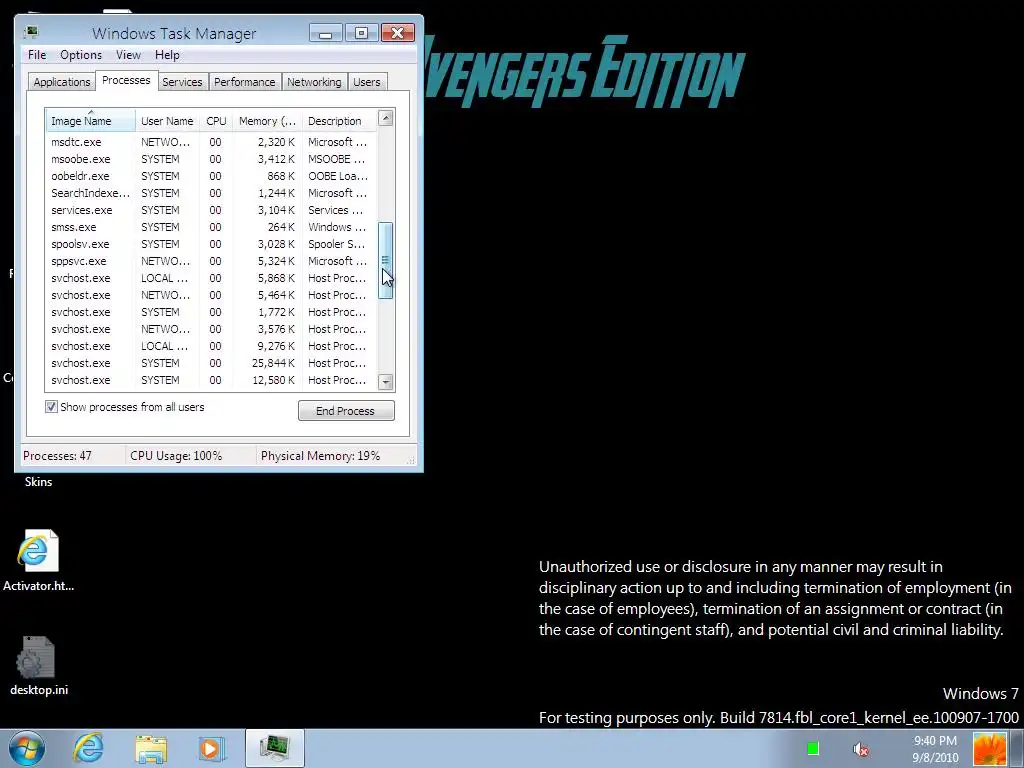Open the Options menu
The width and height of the screenshot is (1024, 768).
[x=81, y=55]
